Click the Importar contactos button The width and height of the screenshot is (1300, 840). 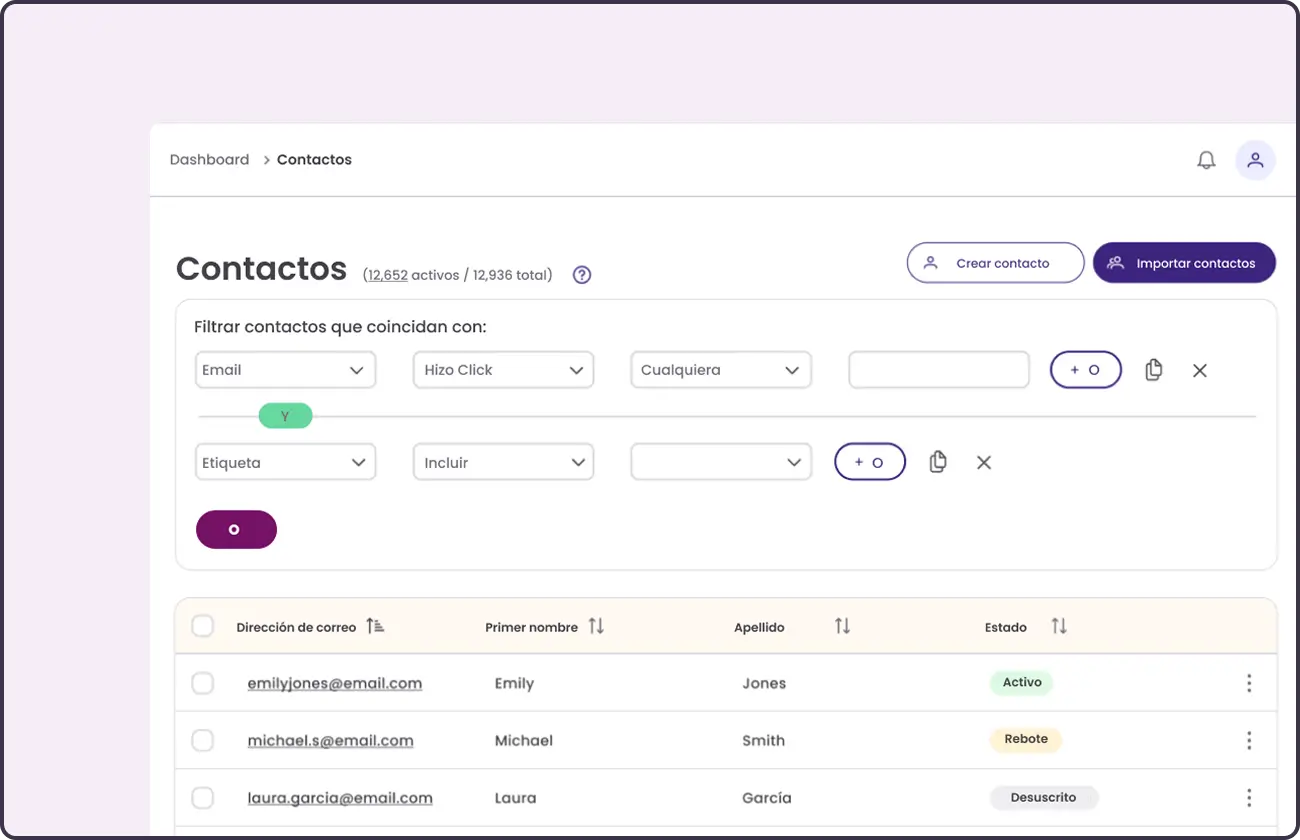[x=1184, y=262]
